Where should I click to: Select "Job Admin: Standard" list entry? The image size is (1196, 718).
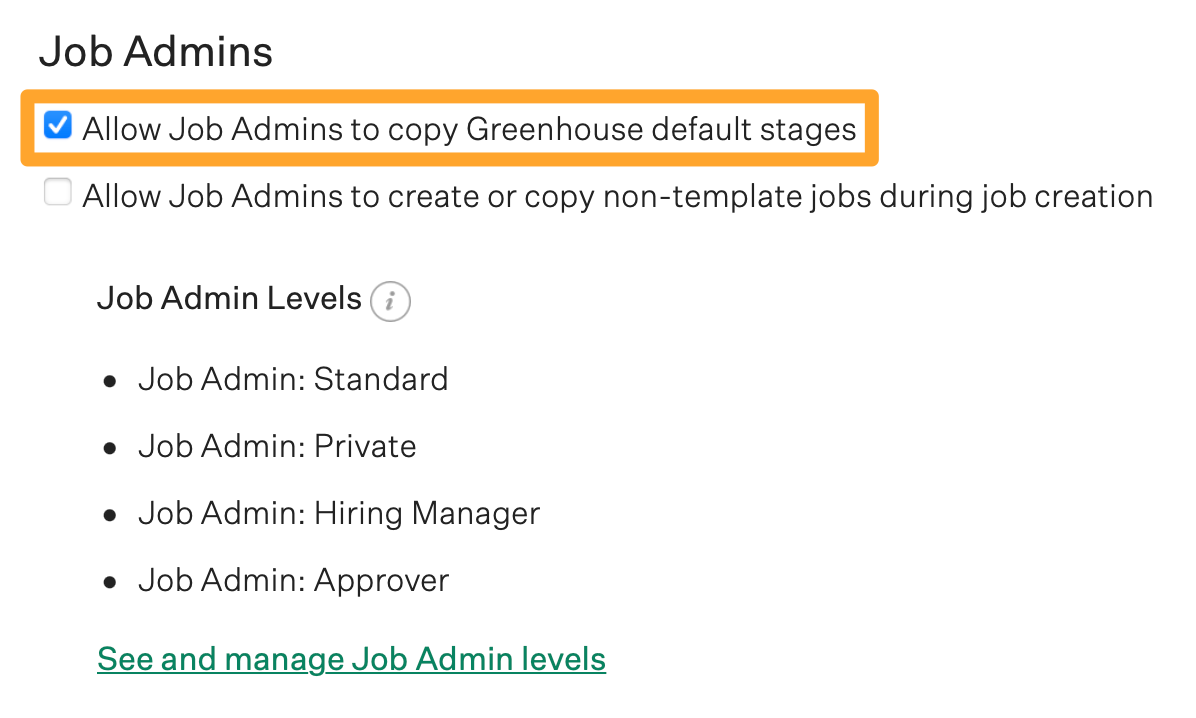[292, 379]
